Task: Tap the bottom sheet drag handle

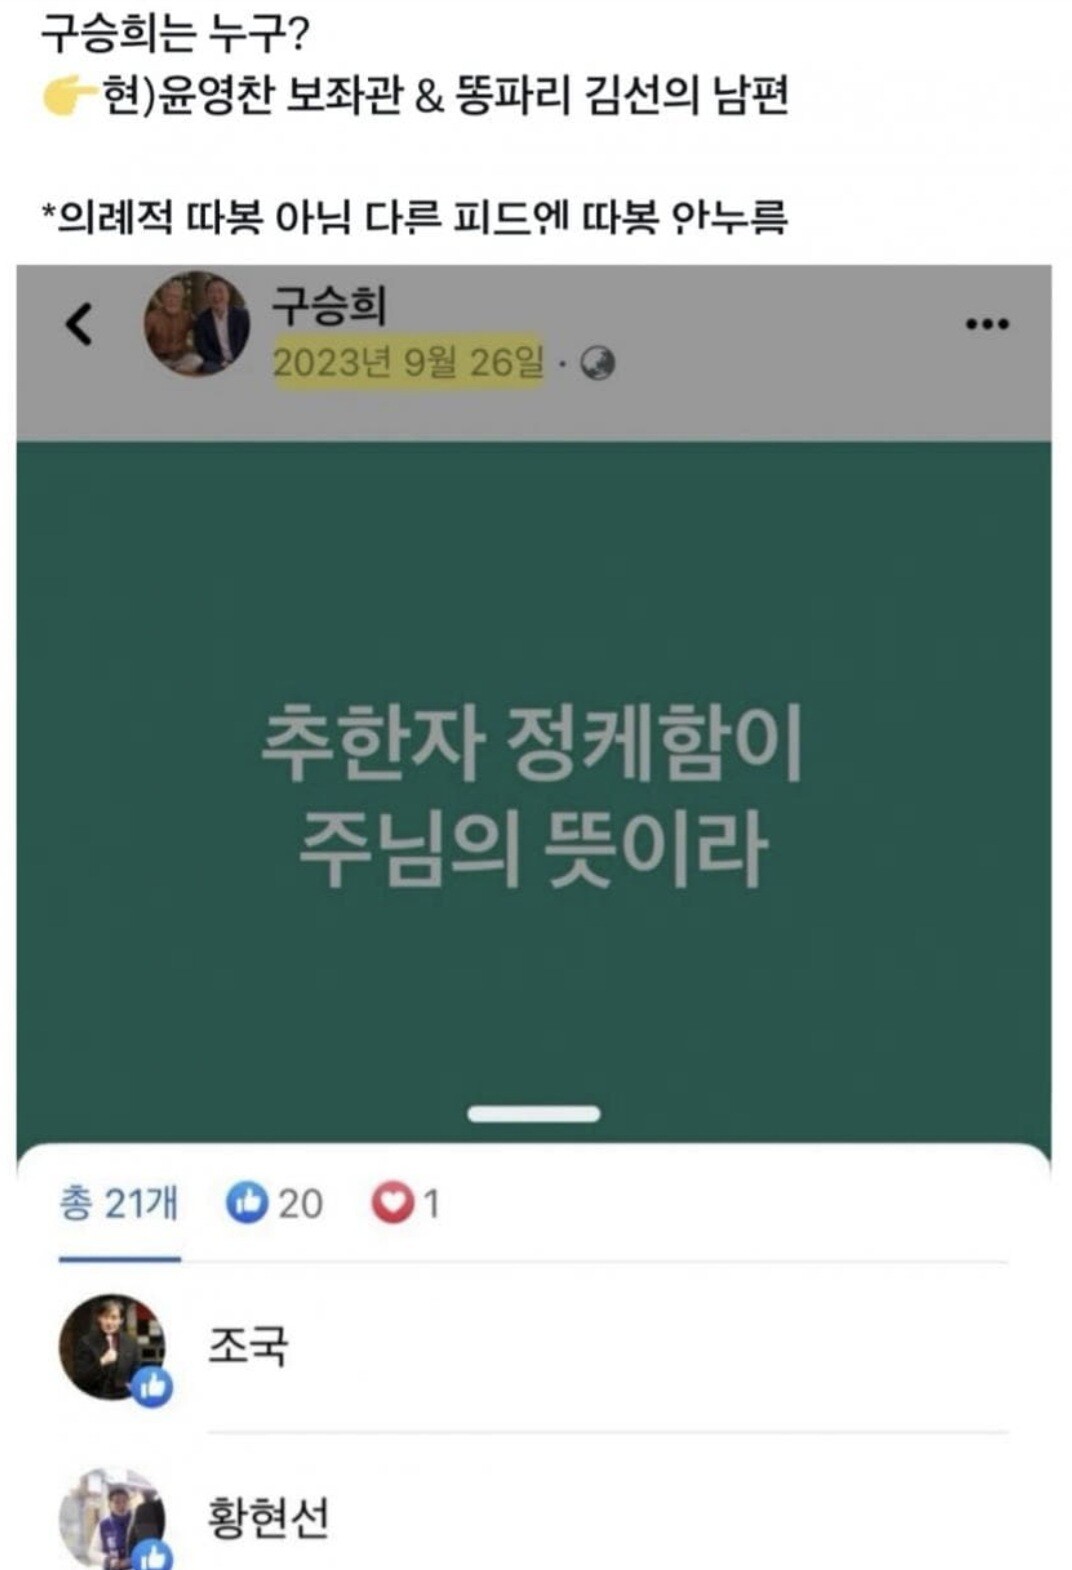Action: pos(534,1114)
